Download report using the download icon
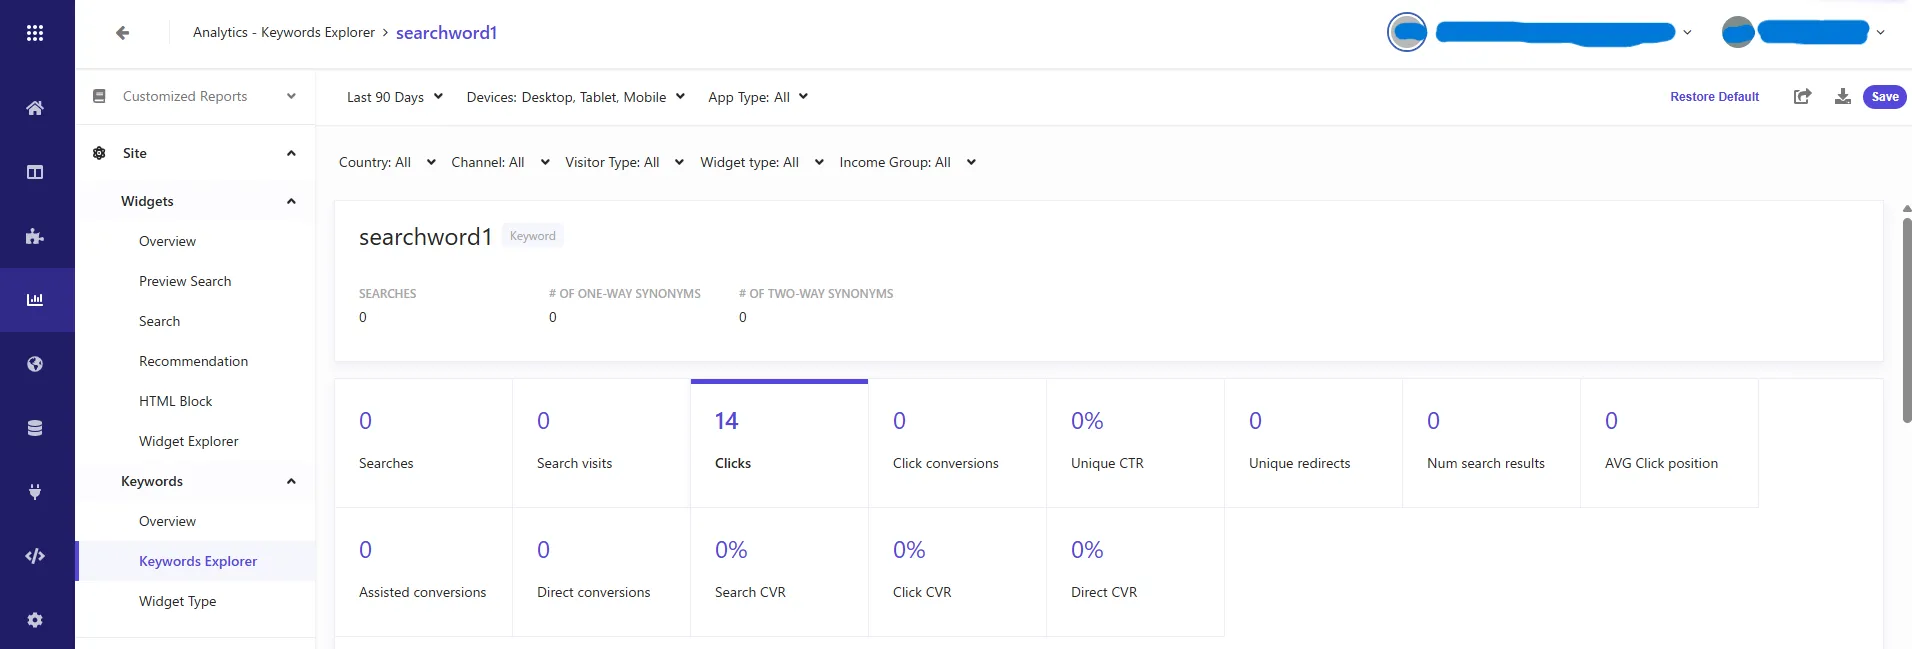This screenshot has height=649, width=1912. coord(1842,97)
